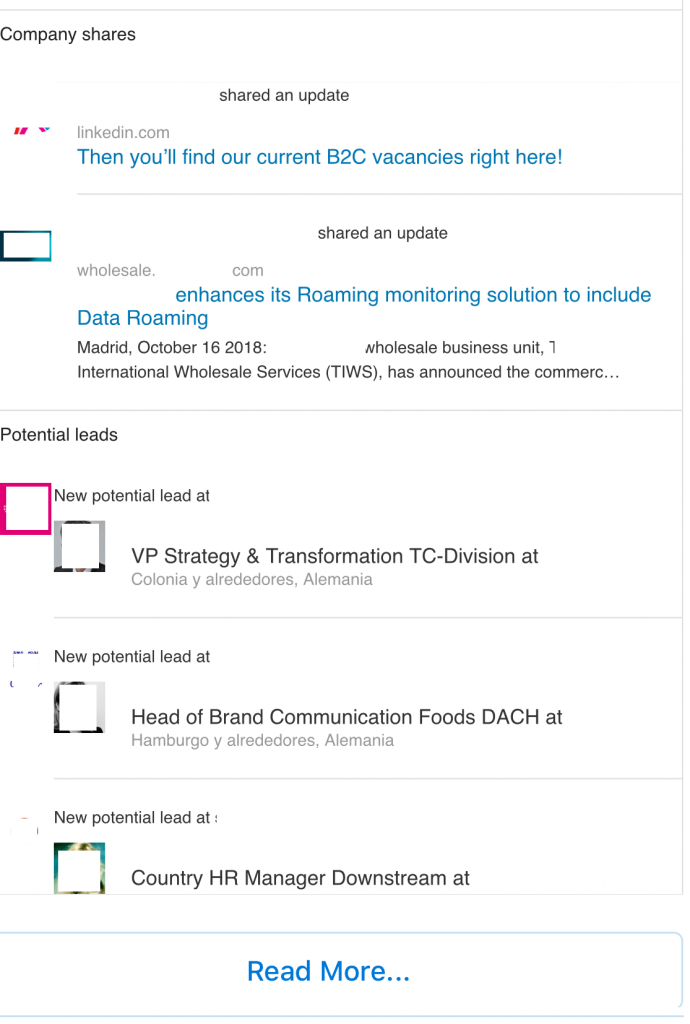Select the Head of Brand Communication Foods DACH title
690x1024 pixels.
(347, 717)
